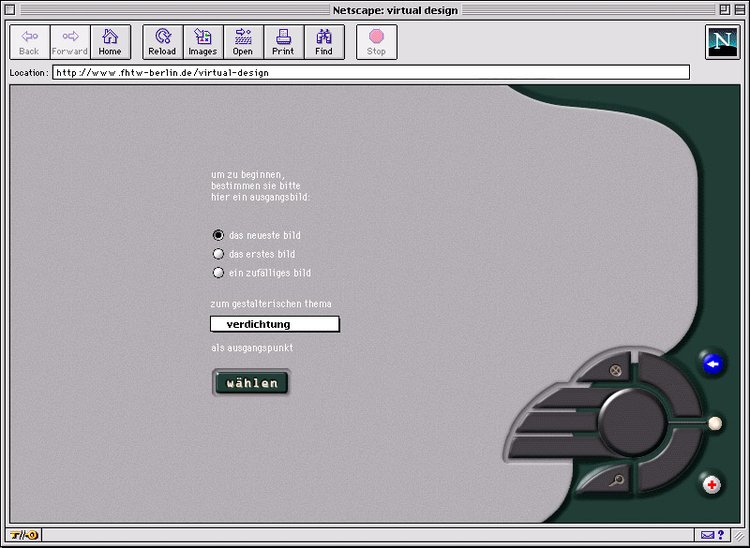Screen dimensions: 750x548
Task: Click the zoom box in the title bar
Action: (725, 10)
